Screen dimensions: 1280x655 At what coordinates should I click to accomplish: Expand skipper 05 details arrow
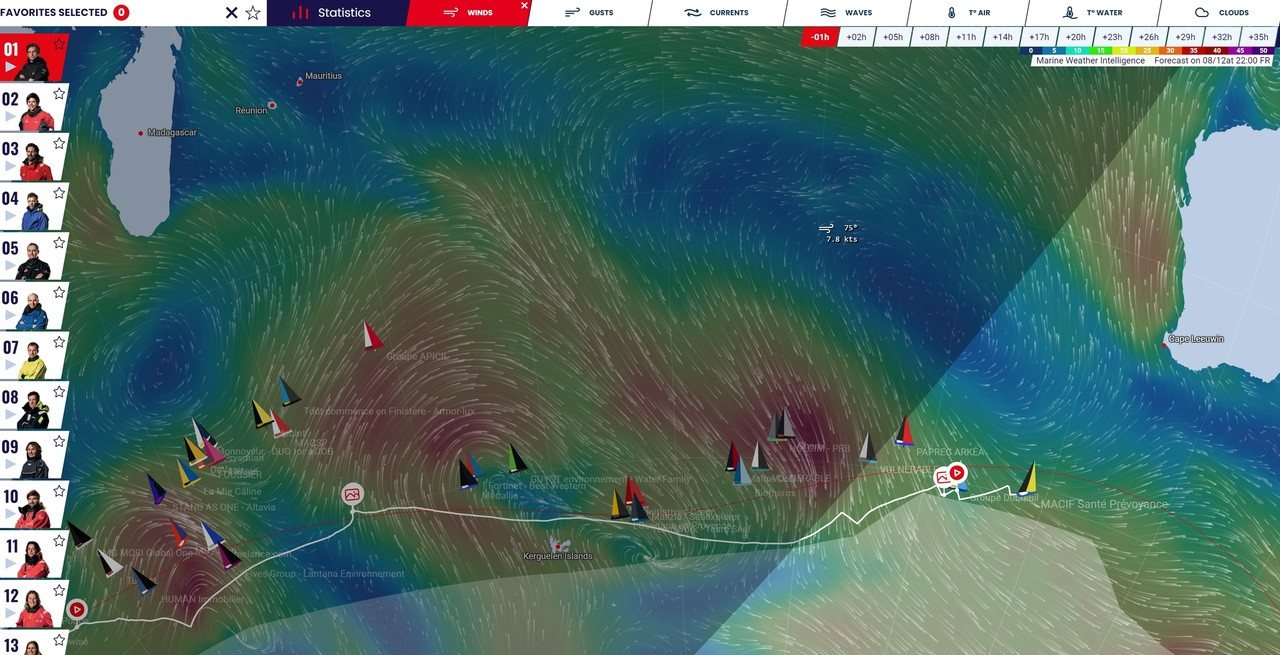pos(10,265)
